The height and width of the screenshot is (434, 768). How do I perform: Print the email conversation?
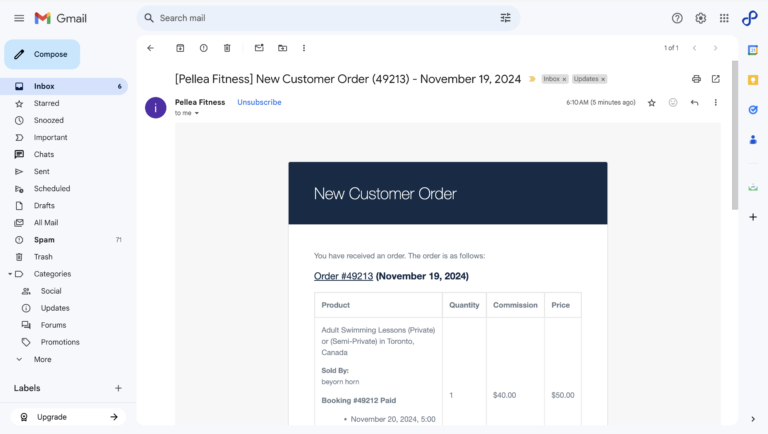point(696,79)
